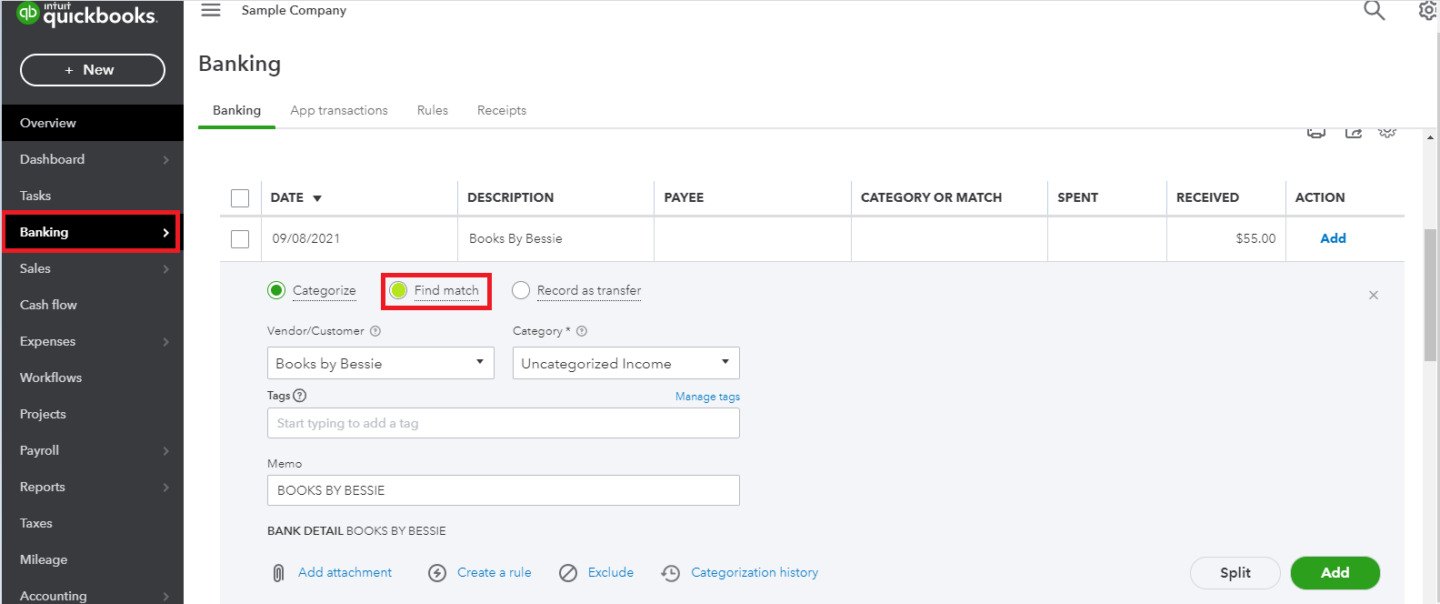Viewport: 1440px width, 604px height.
Task: Open the settings gear in top bar
Action: [x=1428, y=10]
